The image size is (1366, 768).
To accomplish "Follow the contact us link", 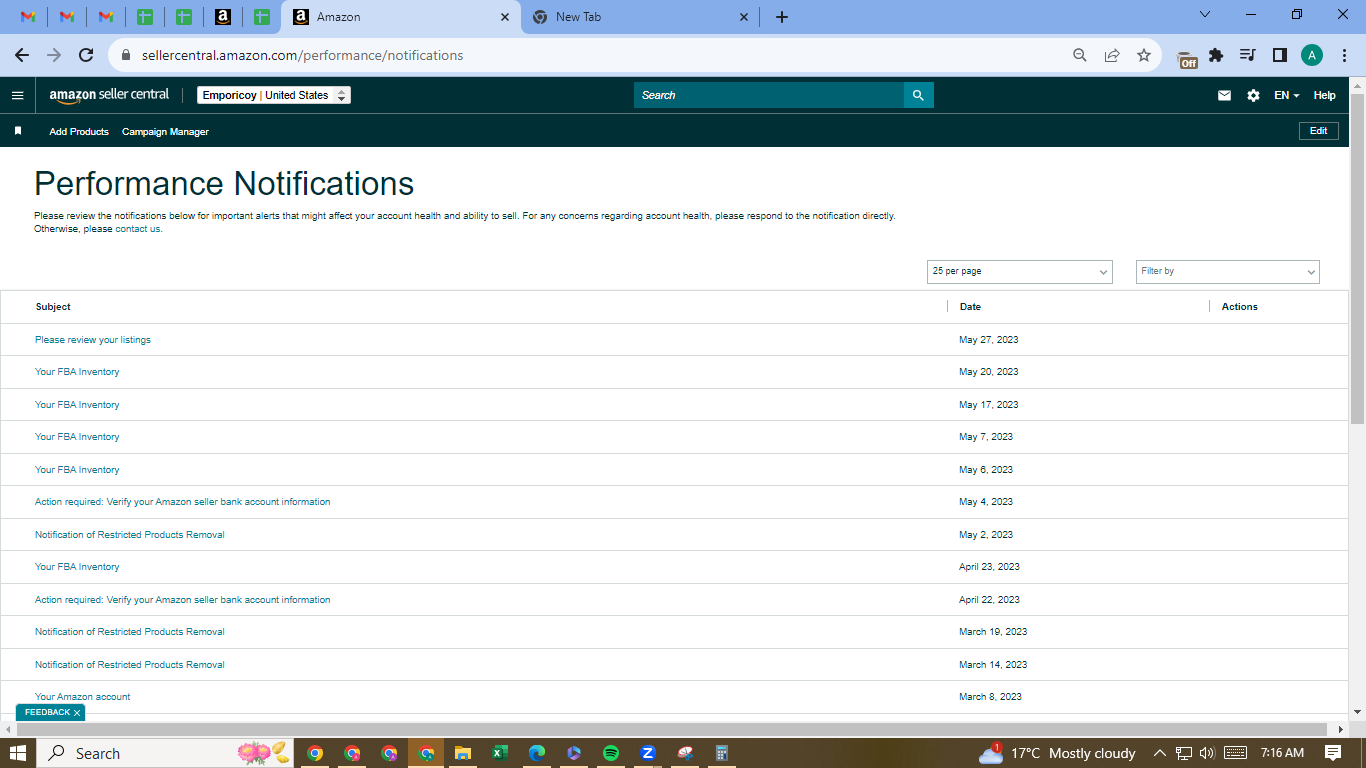I will pyautogui.click(x=138, y=229).
